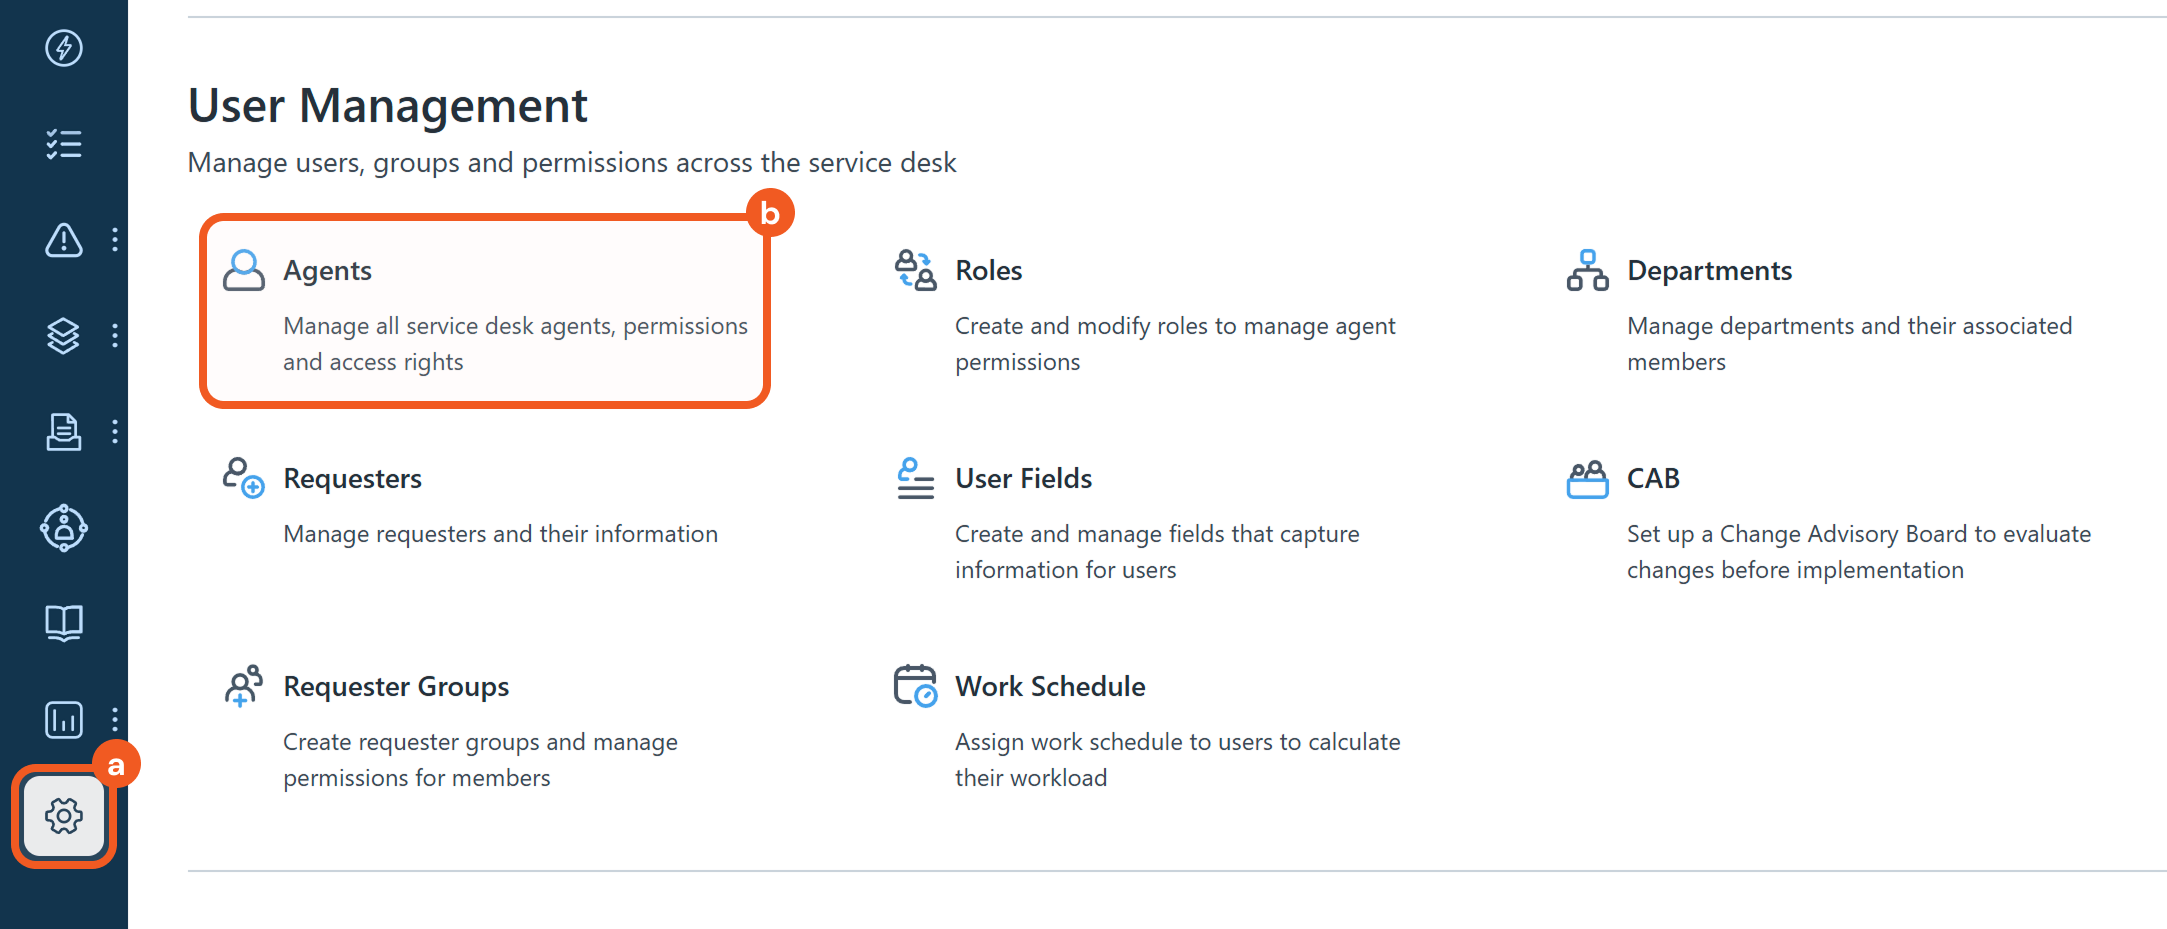
Task: Open the stacked layers assets icon
Action: (64, 336)
